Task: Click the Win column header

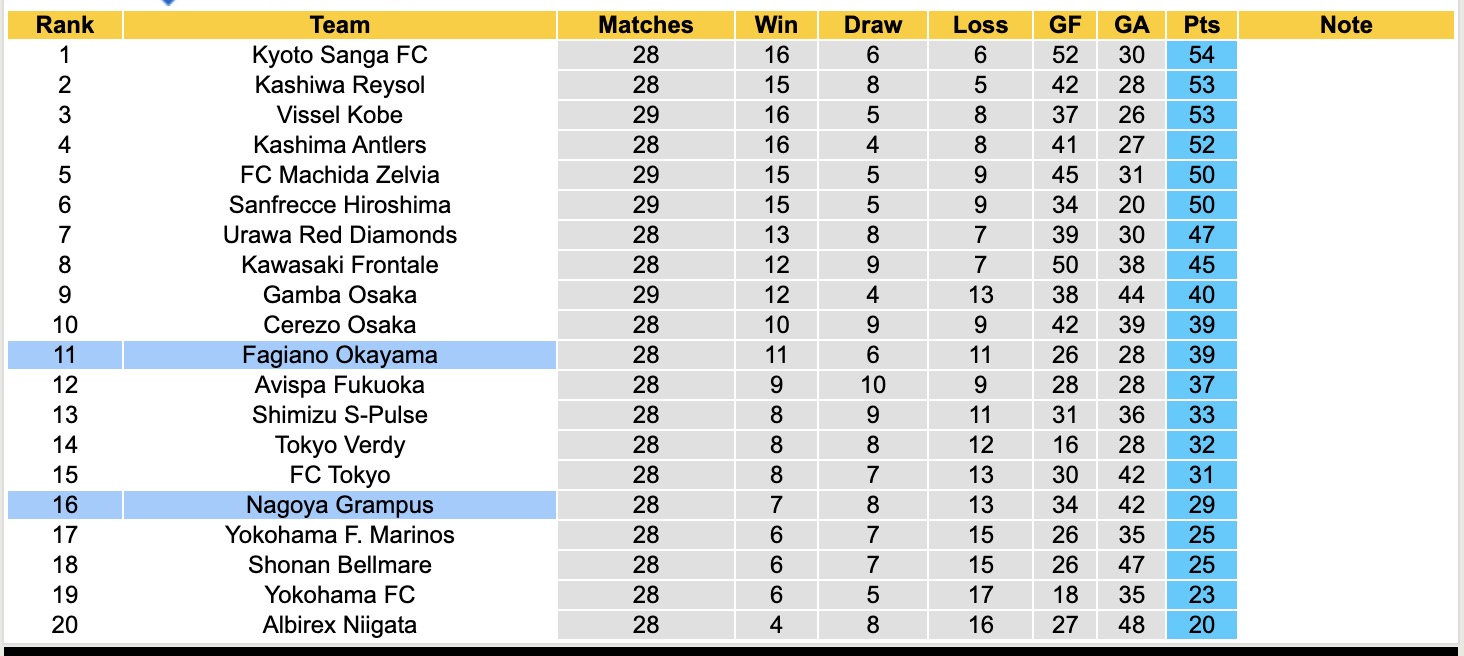Action: 776,25
